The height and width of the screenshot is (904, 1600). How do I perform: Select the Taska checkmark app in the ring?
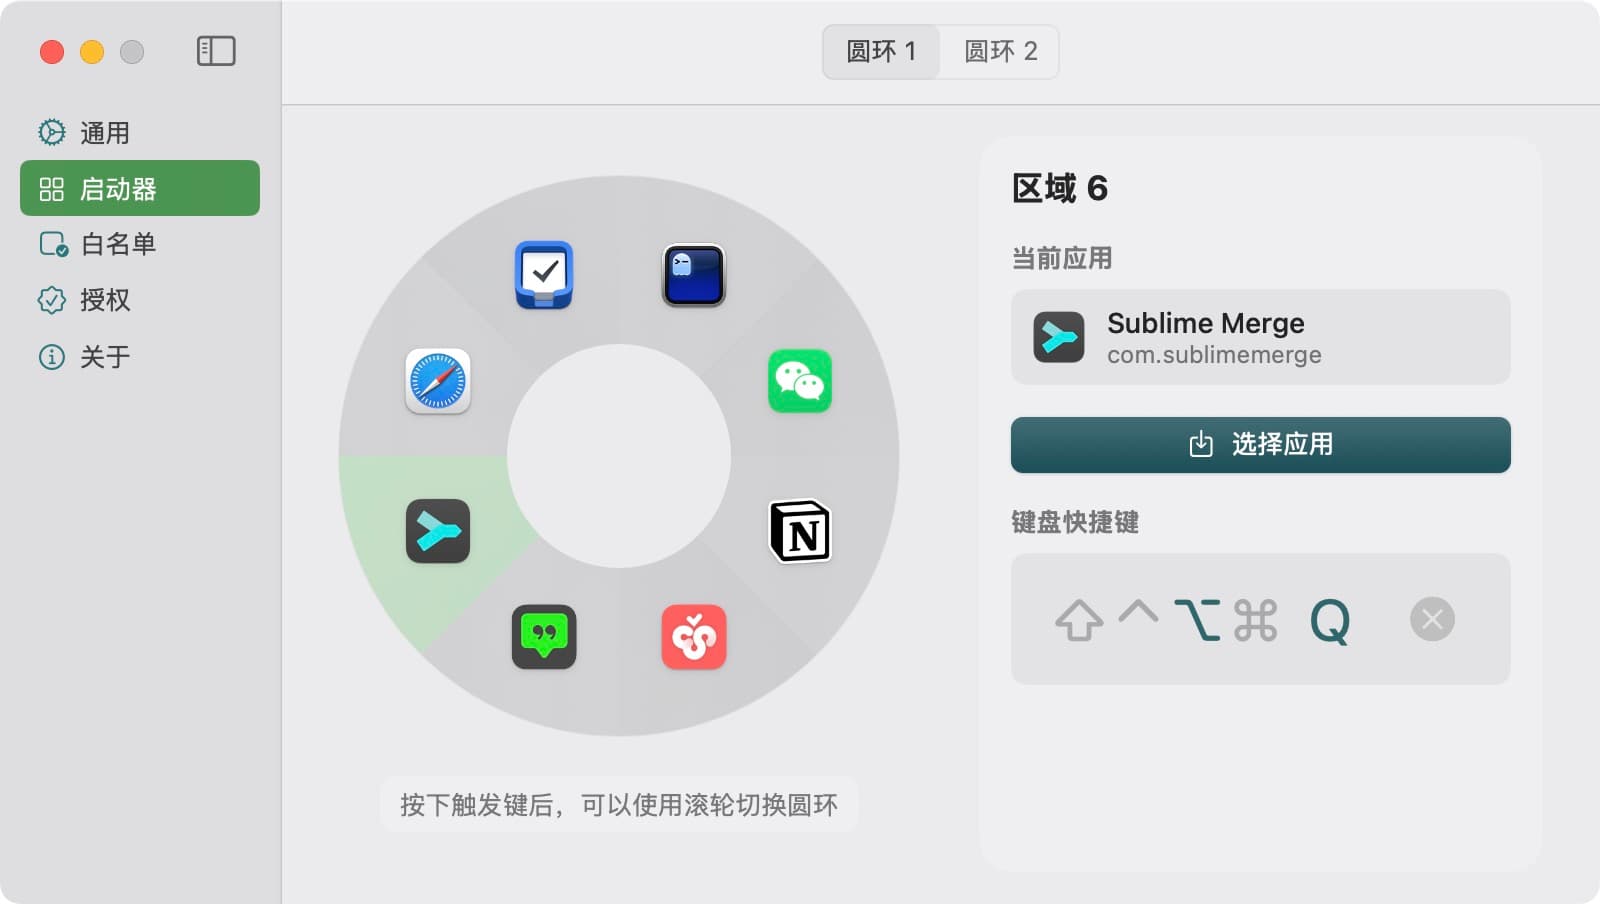(544, 275)
